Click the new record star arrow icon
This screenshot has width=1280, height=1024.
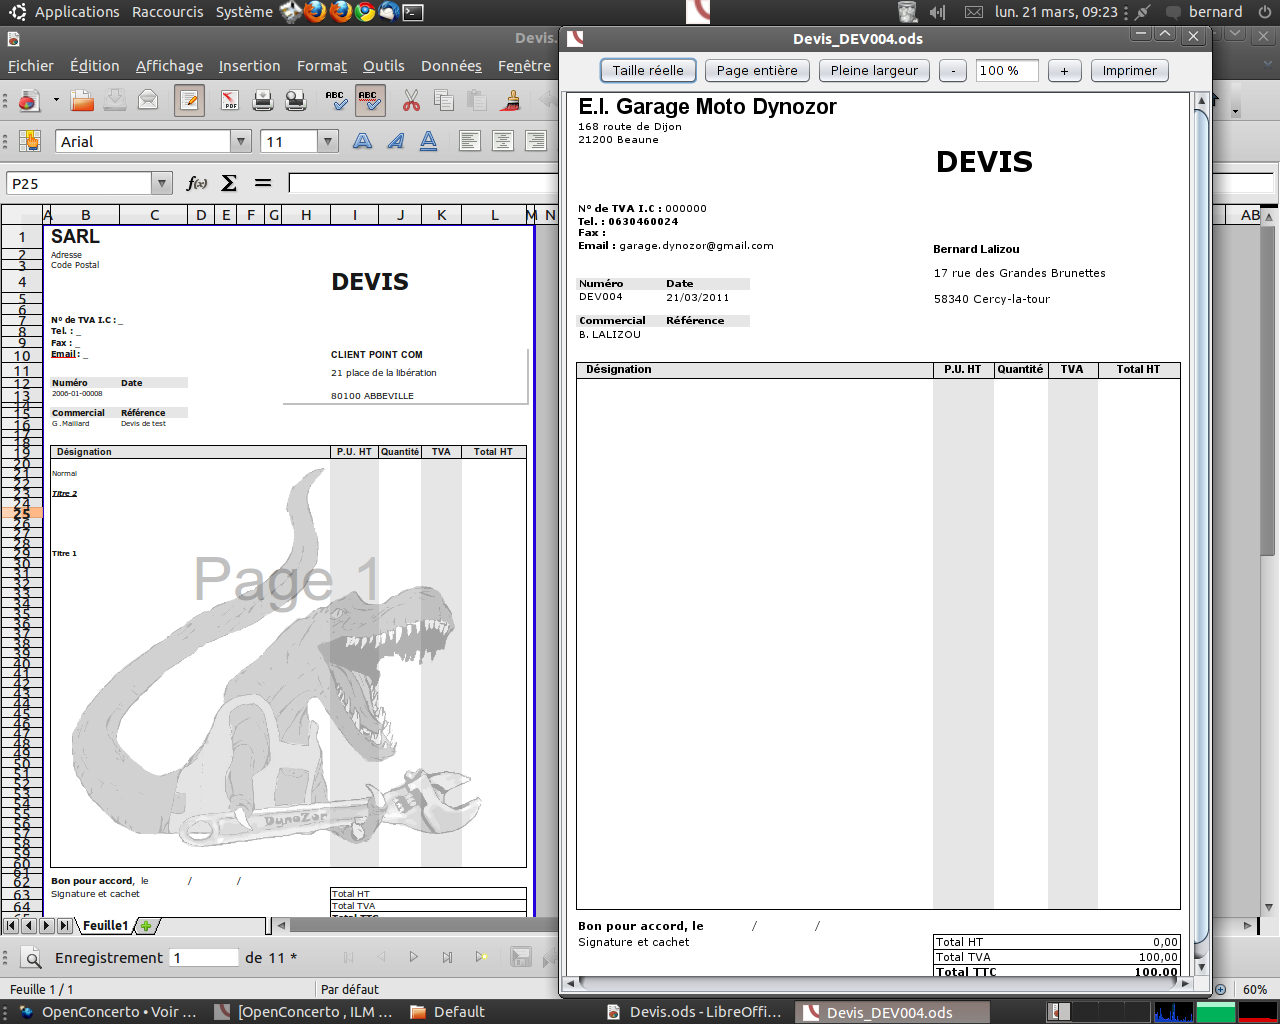(x=481, y=958)
